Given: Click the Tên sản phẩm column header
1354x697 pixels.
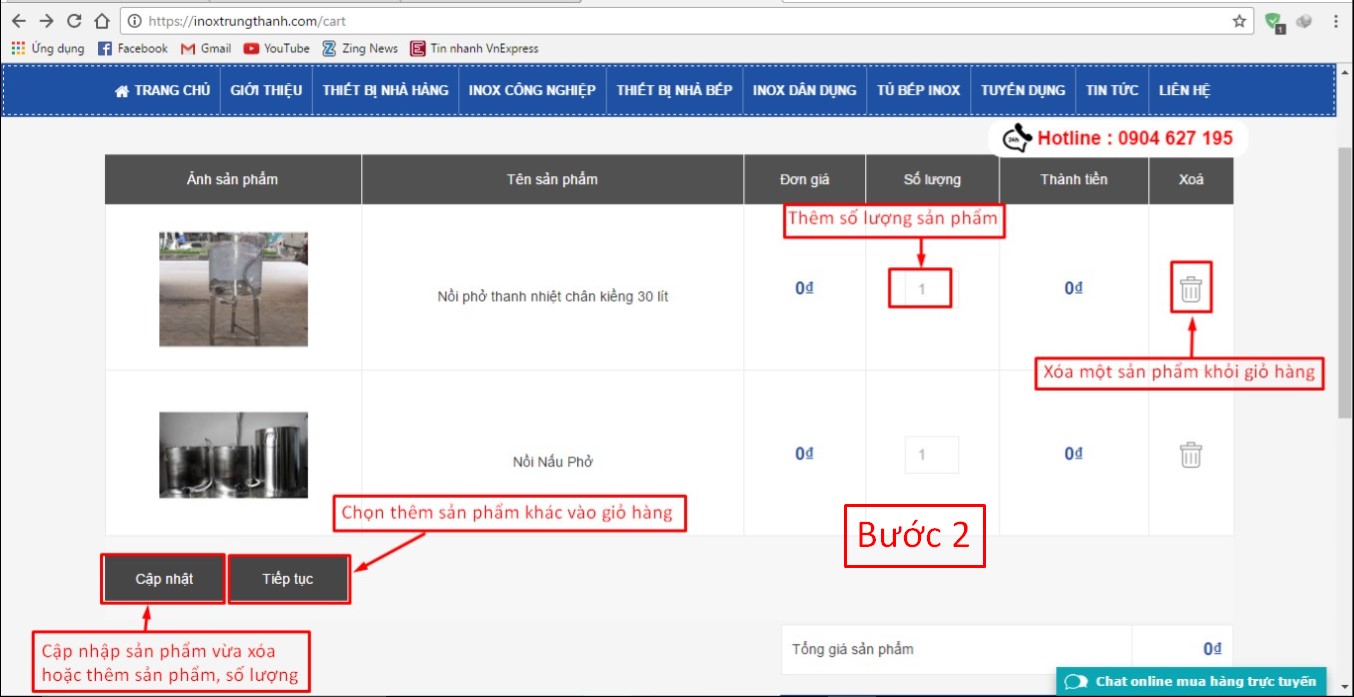Looking at the screenshot, I should (552, 179).
